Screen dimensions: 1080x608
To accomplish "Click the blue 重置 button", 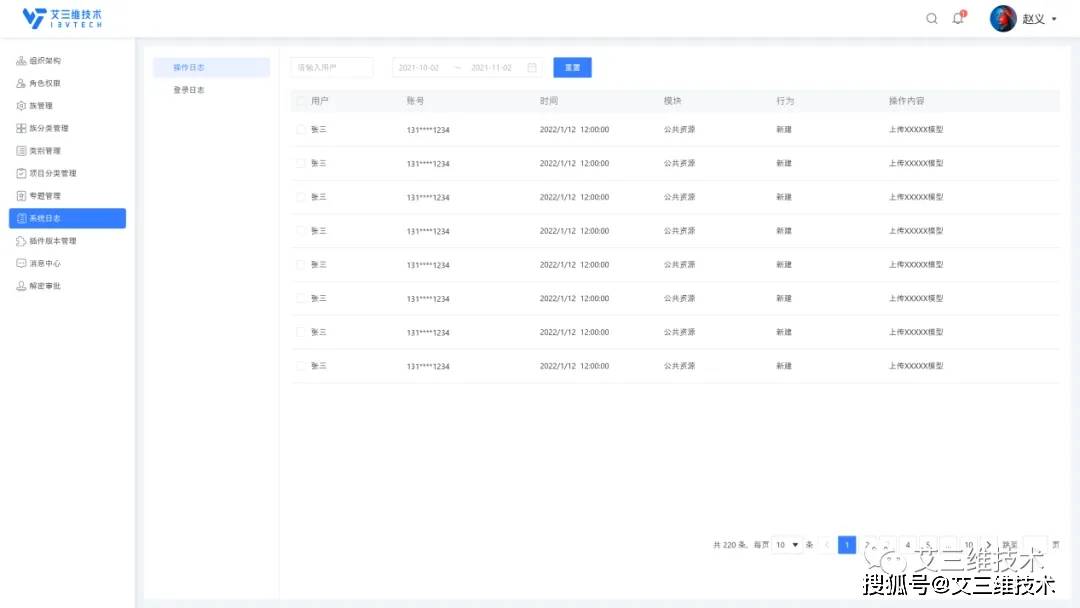I will (572, 67).
